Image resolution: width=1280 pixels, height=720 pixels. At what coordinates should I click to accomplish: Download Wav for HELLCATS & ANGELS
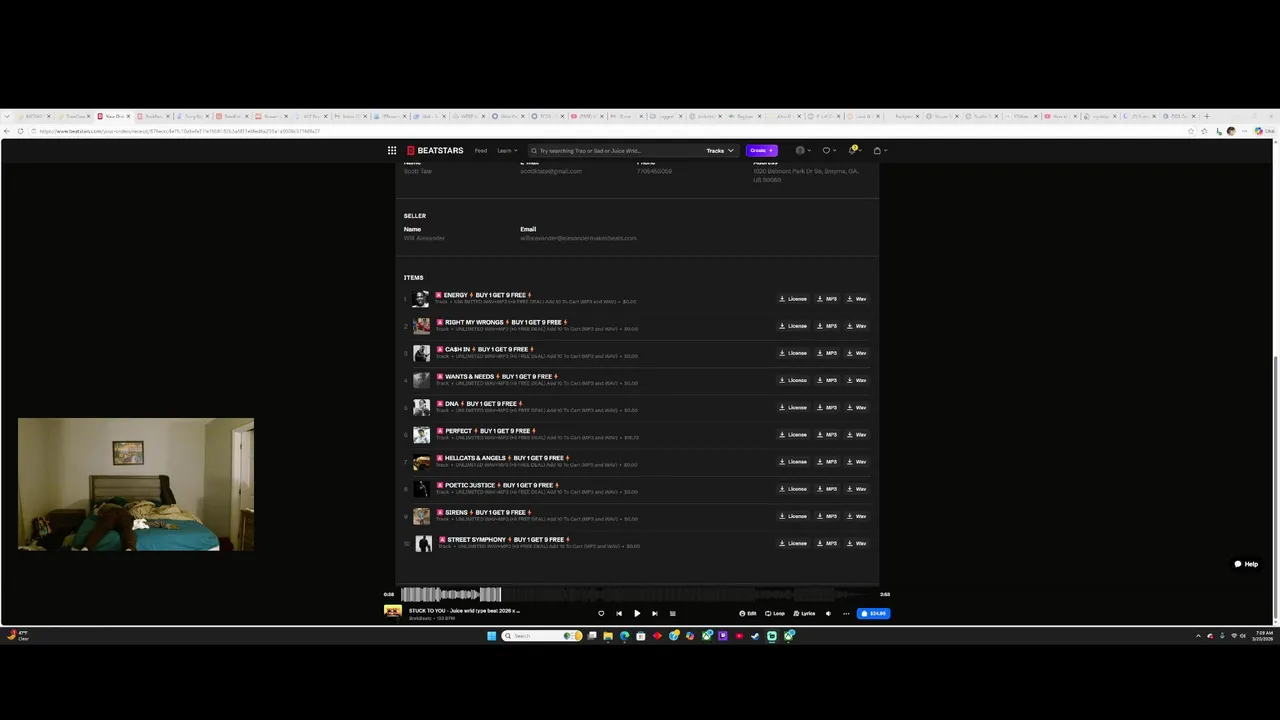click(x=857, y=461)
